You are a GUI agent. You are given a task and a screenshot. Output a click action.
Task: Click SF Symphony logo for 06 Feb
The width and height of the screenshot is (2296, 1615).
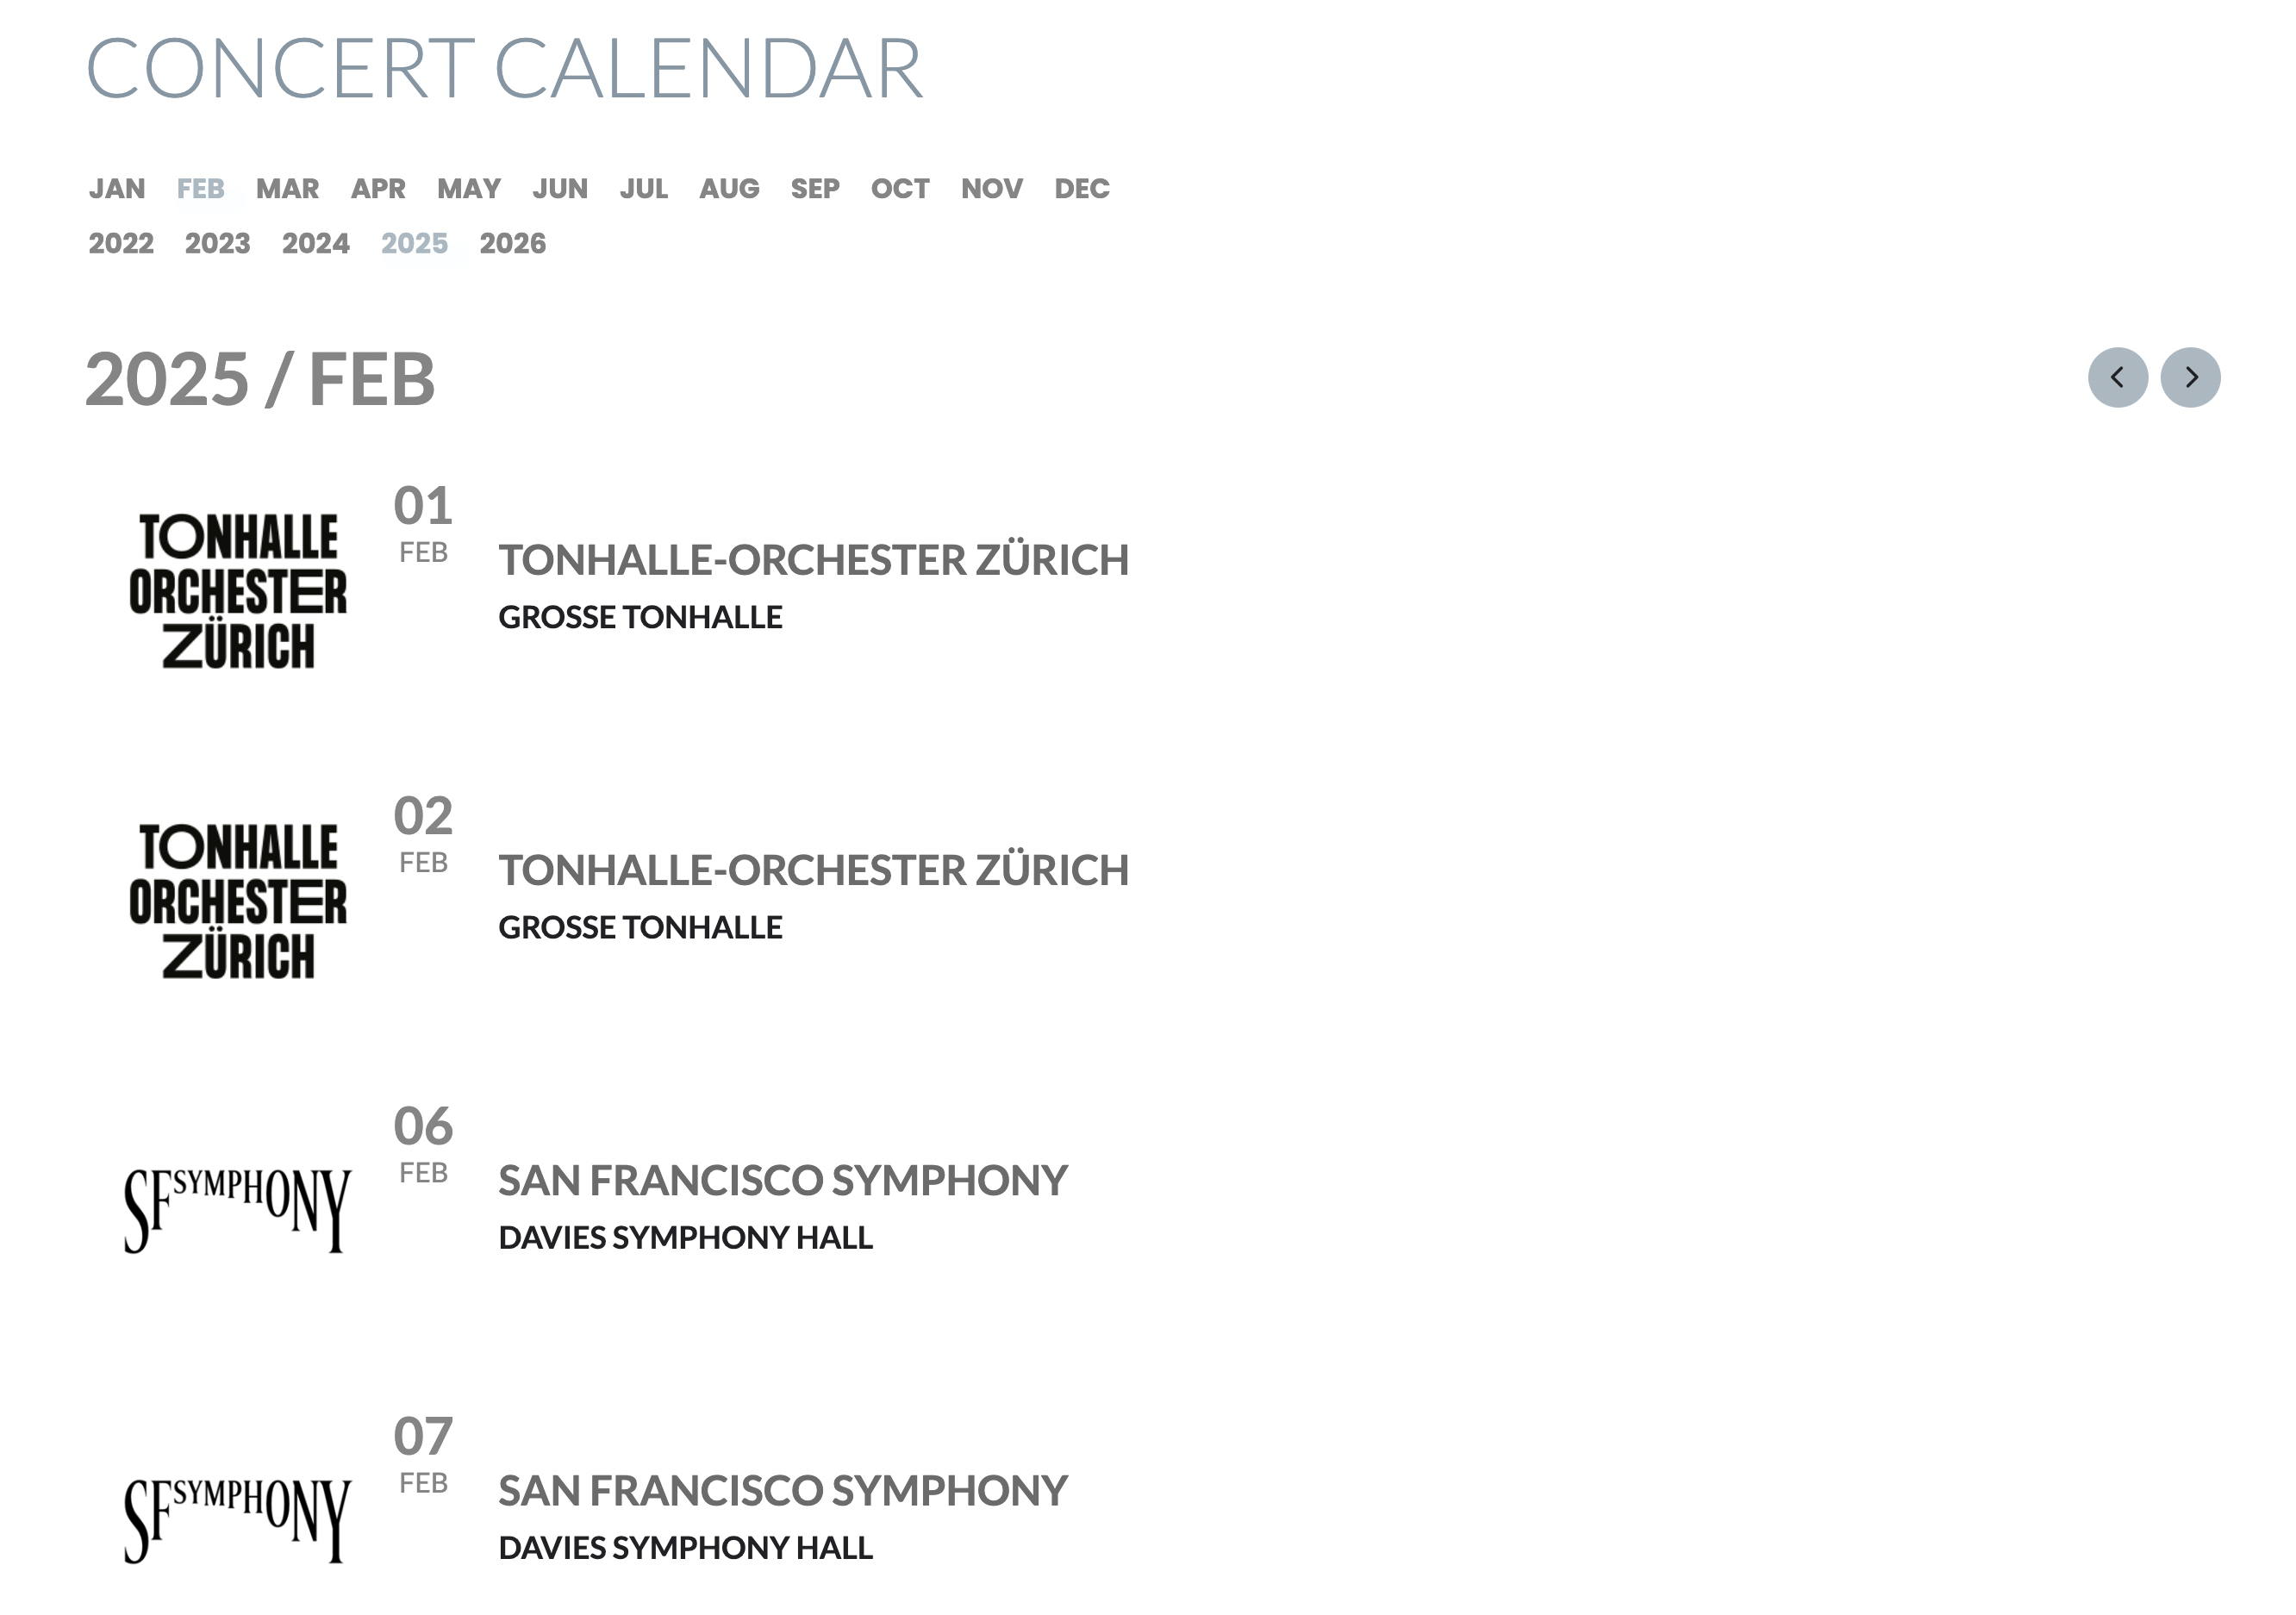pos(238,1209)
